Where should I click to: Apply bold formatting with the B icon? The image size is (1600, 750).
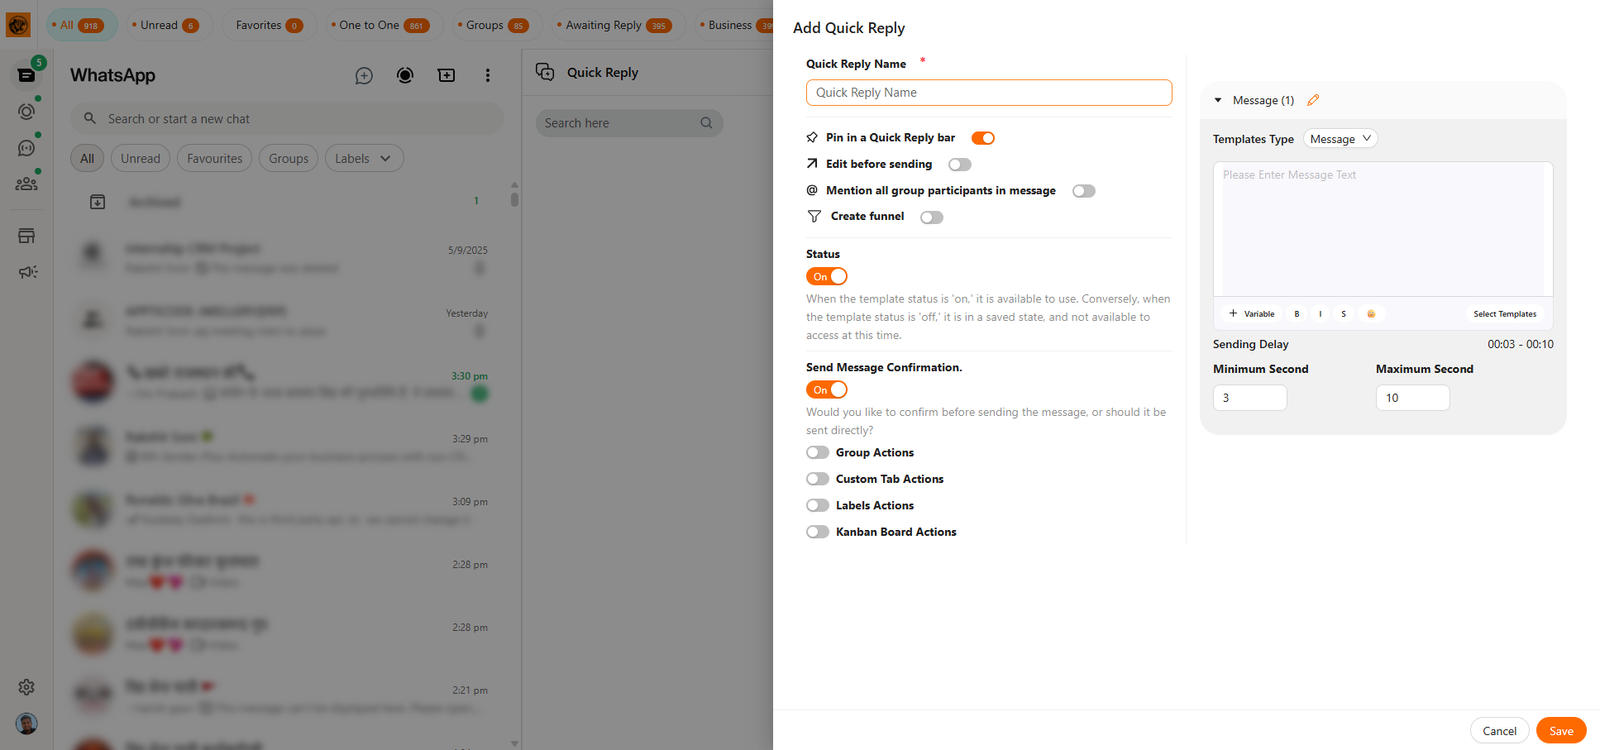point(1297,314)
